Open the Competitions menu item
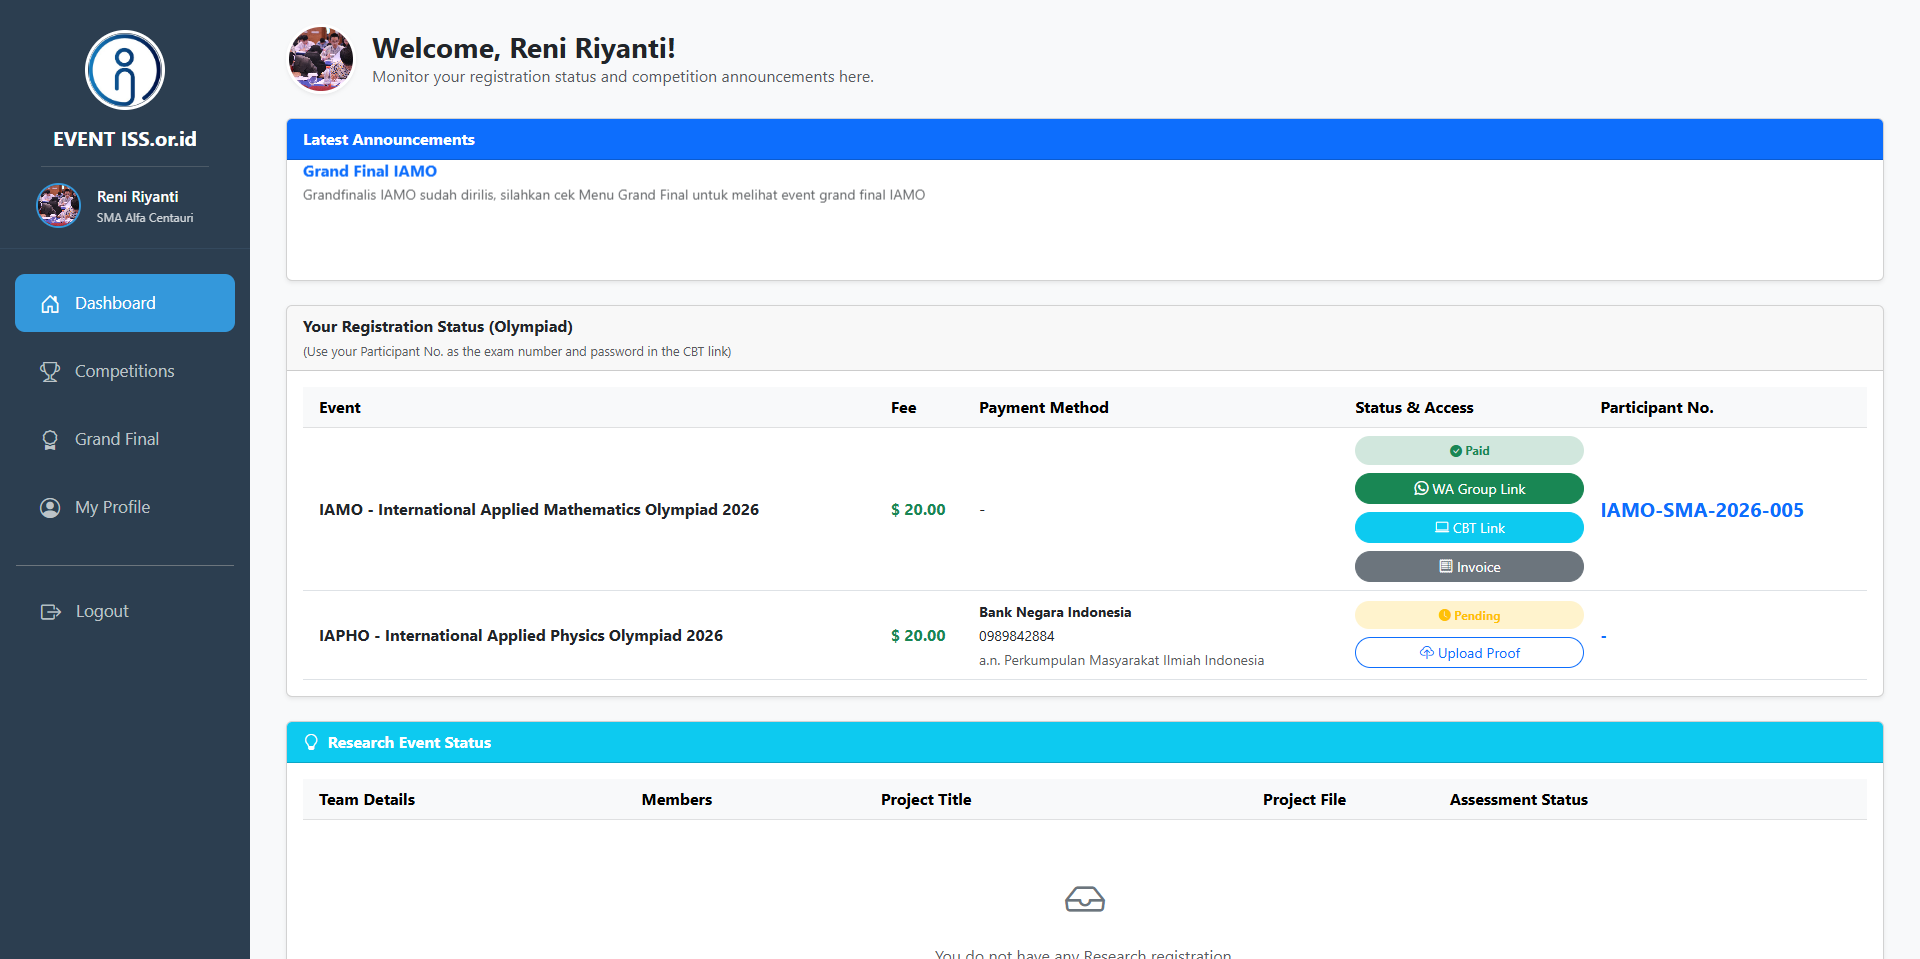 [x=125, y=371]
